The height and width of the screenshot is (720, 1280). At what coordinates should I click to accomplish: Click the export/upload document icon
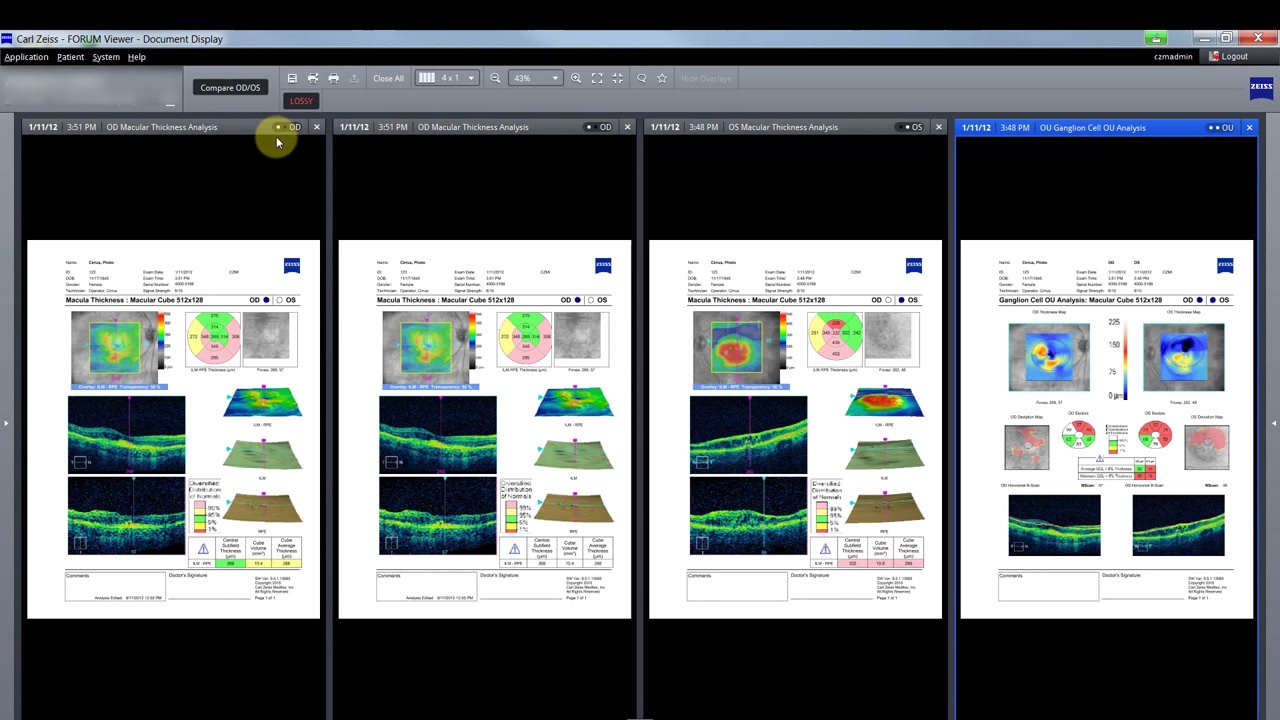point(354,78)
